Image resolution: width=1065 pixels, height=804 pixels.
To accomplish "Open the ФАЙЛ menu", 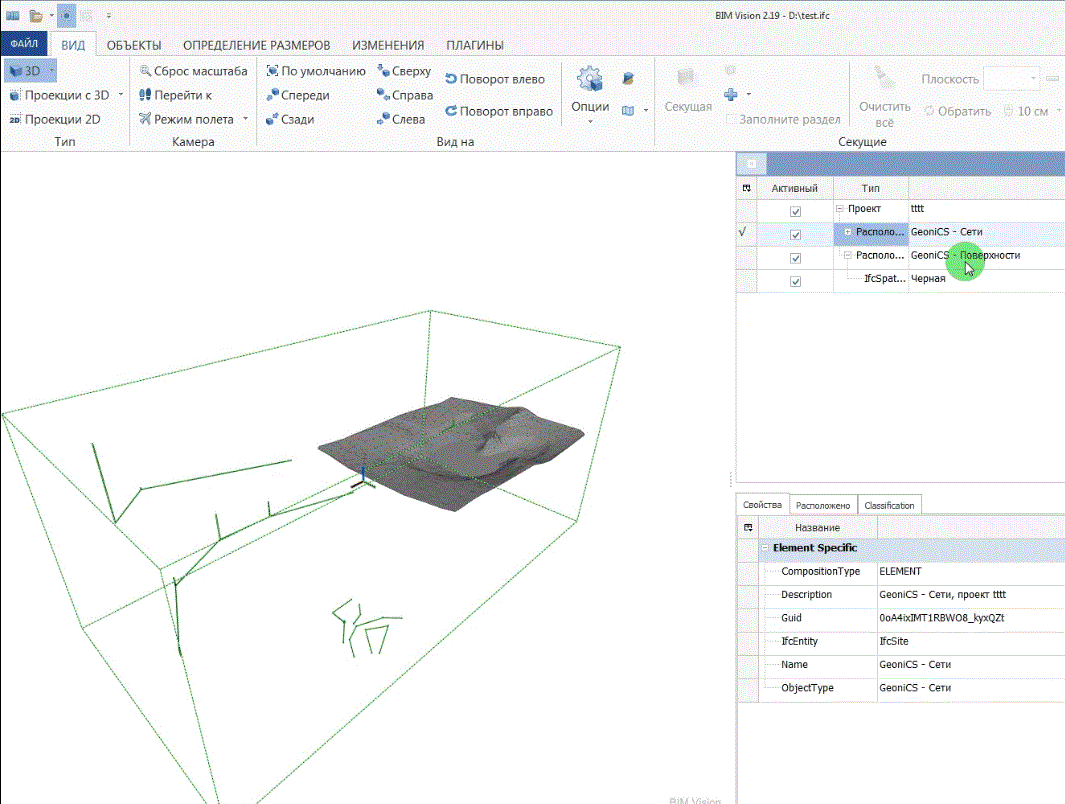I will coord(24,43).
